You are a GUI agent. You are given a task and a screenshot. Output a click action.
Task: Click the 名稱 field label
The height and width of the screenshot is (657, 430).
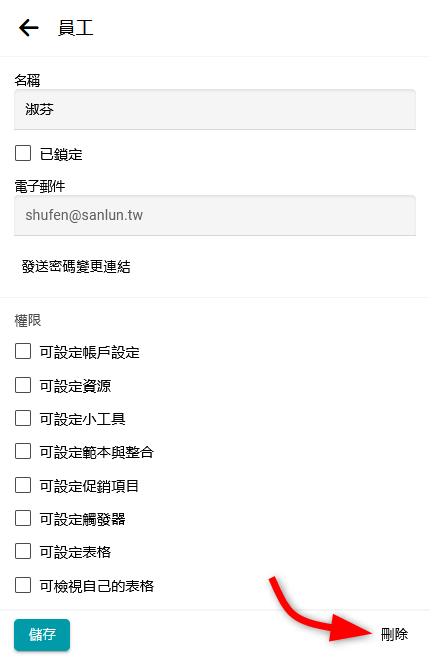[27, 80]
